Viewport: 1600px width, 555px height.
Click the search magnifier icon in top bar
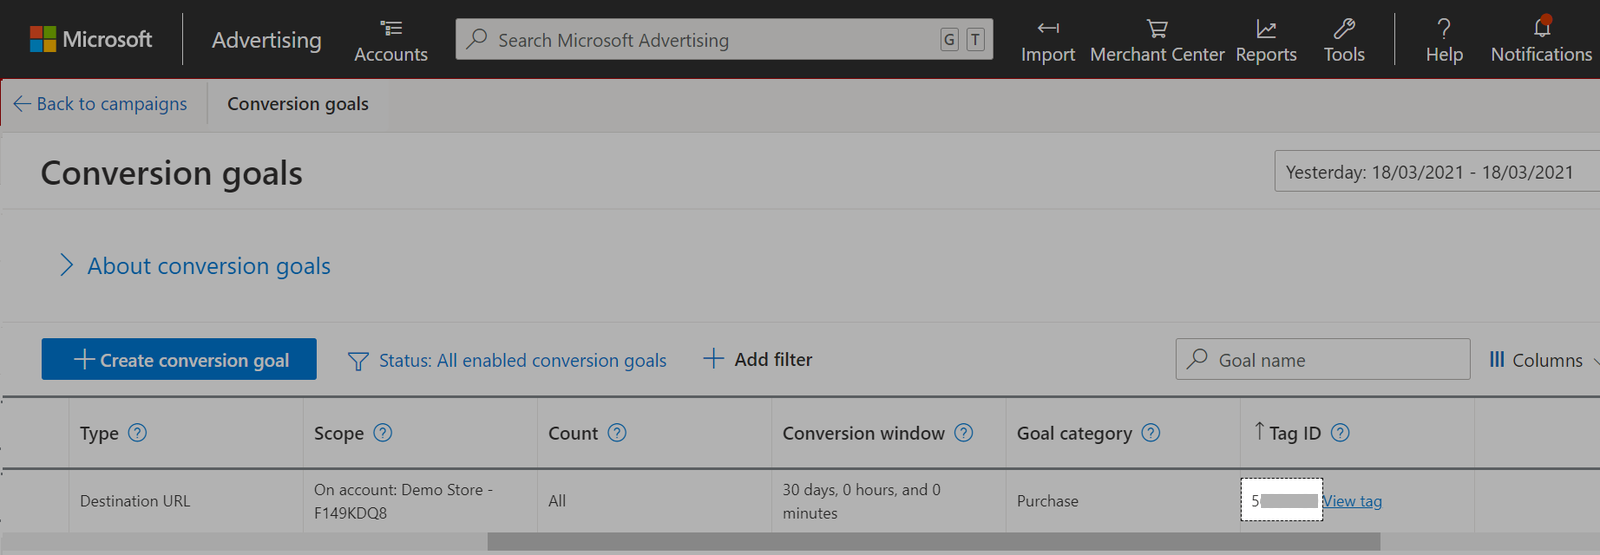tap(477, 39)
